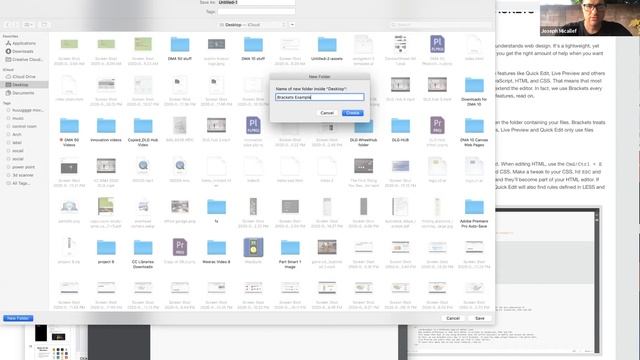
Task: Collapse the dialog with the chevron button
Action: pyautogui.click(x=292, y=25)
